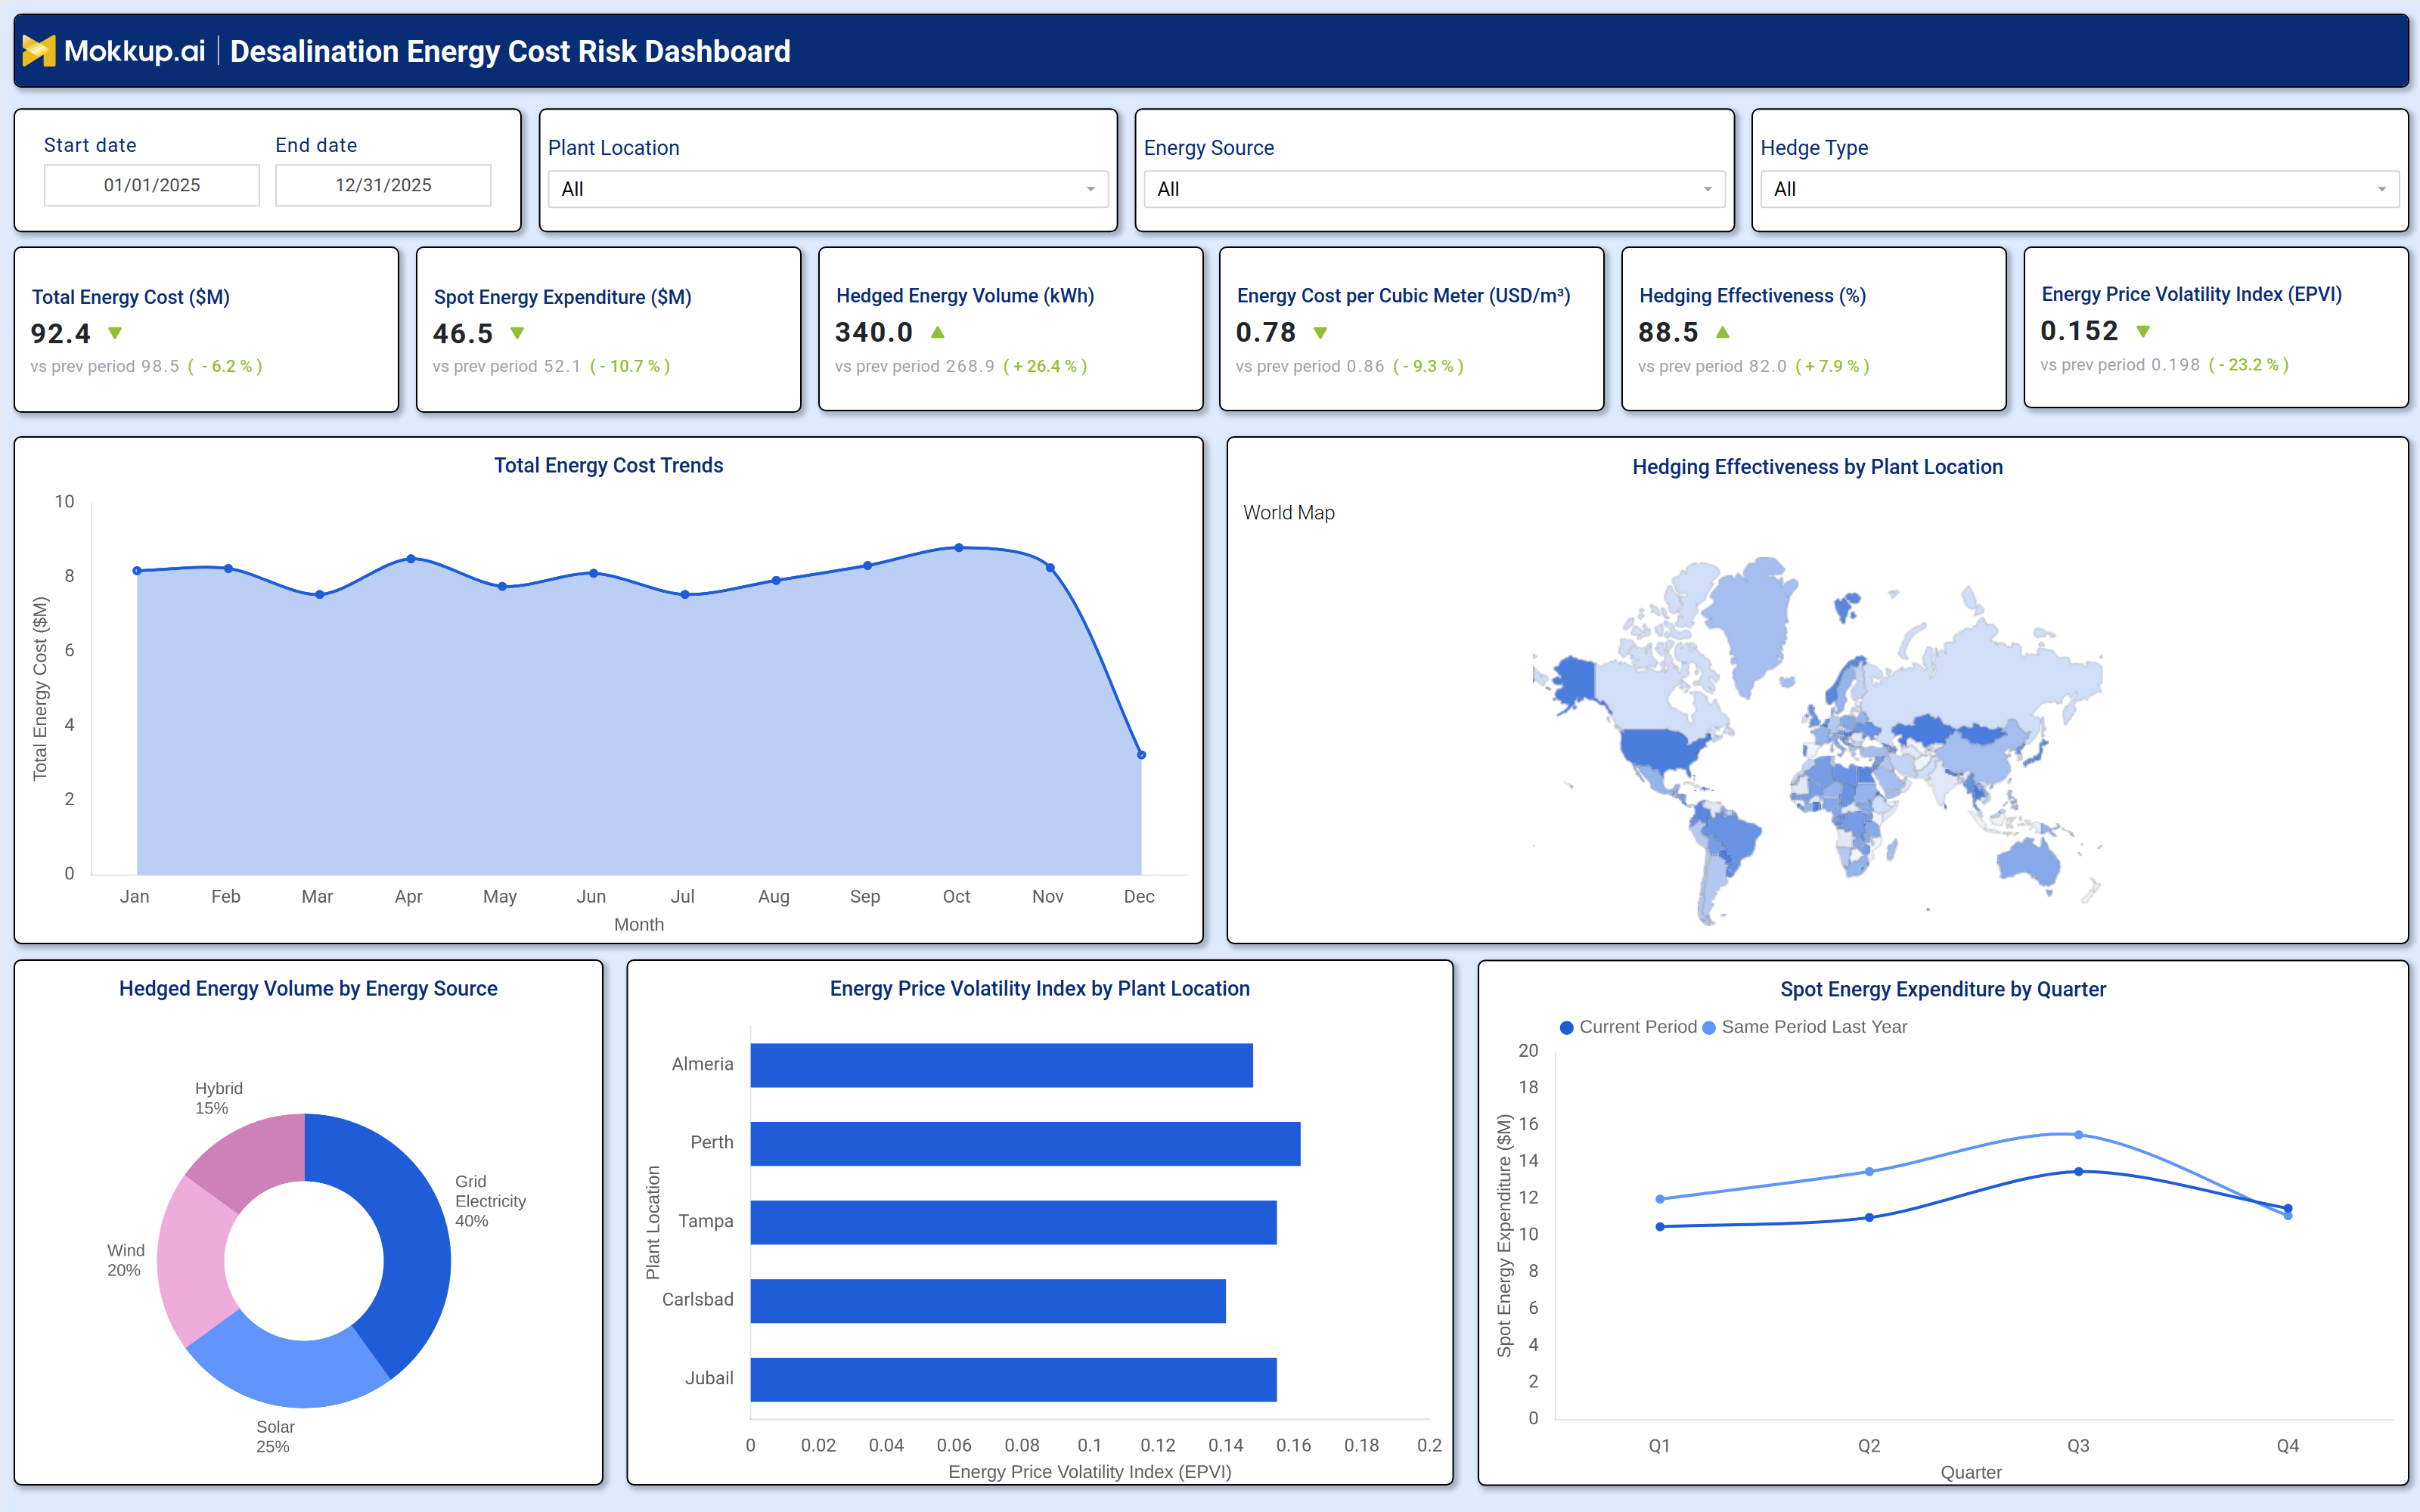Click the Almeria volatility bar
Image resolution: width=2420 pixels, height=1512 pixels.
point(1001,1065)
